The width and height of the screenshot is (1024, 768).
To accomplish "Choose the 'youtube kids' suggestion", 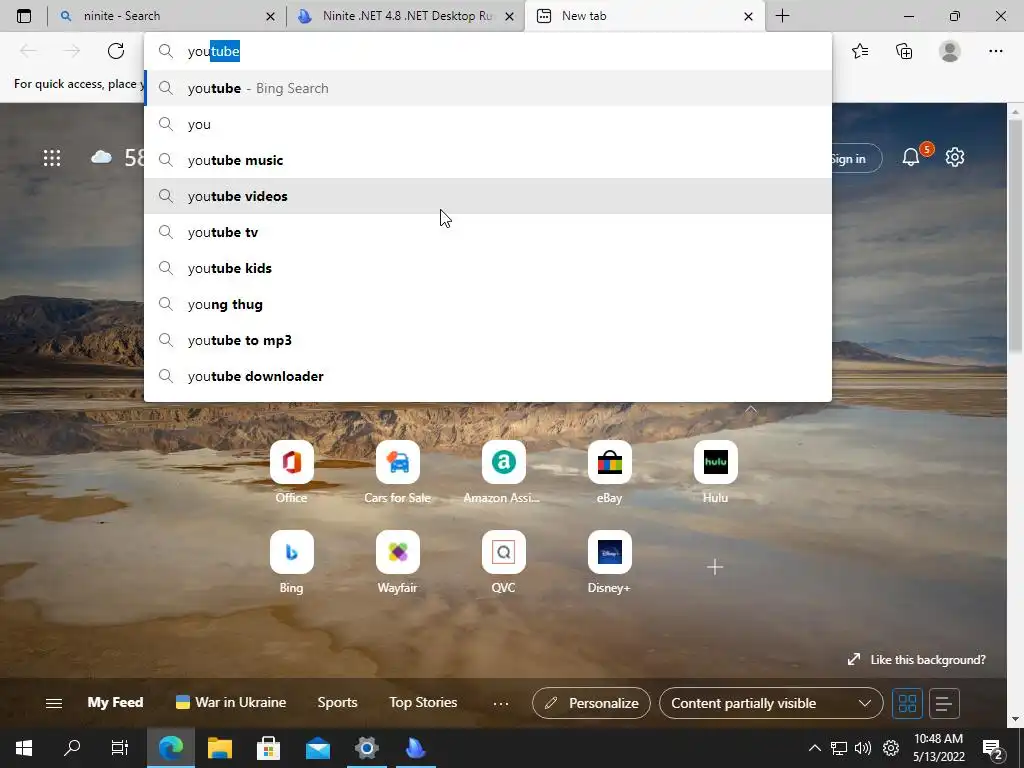I will [x=488, y=268].
